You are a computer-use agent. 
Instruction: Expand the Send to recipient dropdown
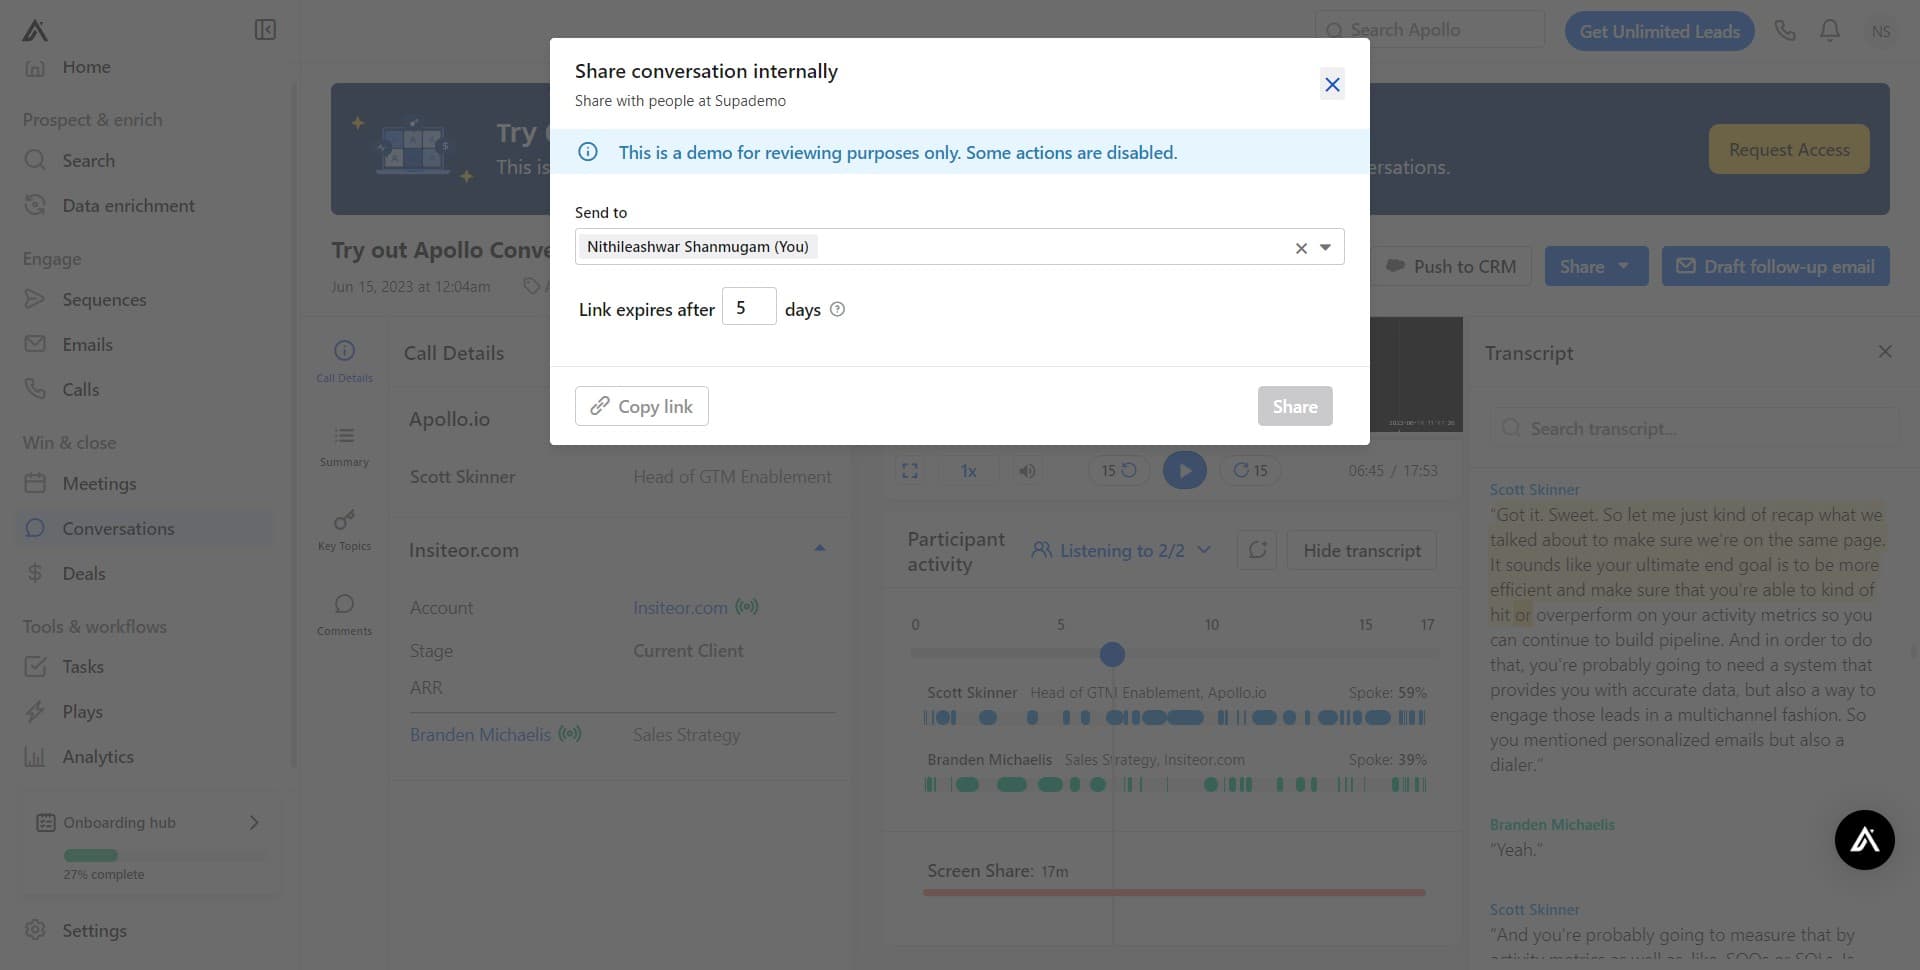(x=1327, y=246)
